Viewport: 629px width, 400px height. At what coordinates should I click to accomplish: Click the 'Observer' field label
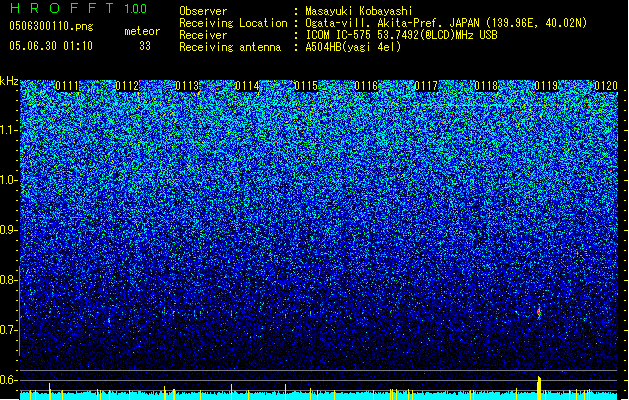coord(203,11)
